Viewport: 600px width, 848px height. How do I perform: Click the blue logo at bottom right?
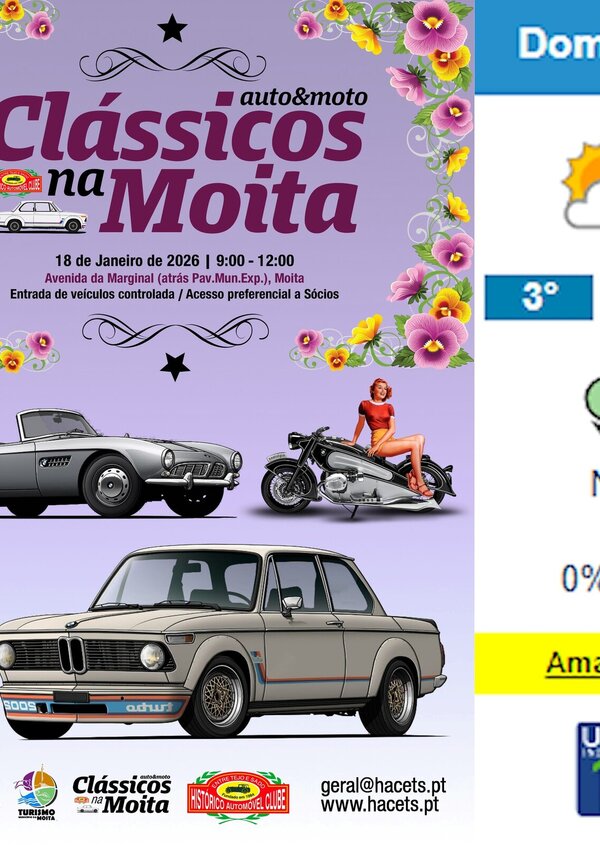point(589,769)
